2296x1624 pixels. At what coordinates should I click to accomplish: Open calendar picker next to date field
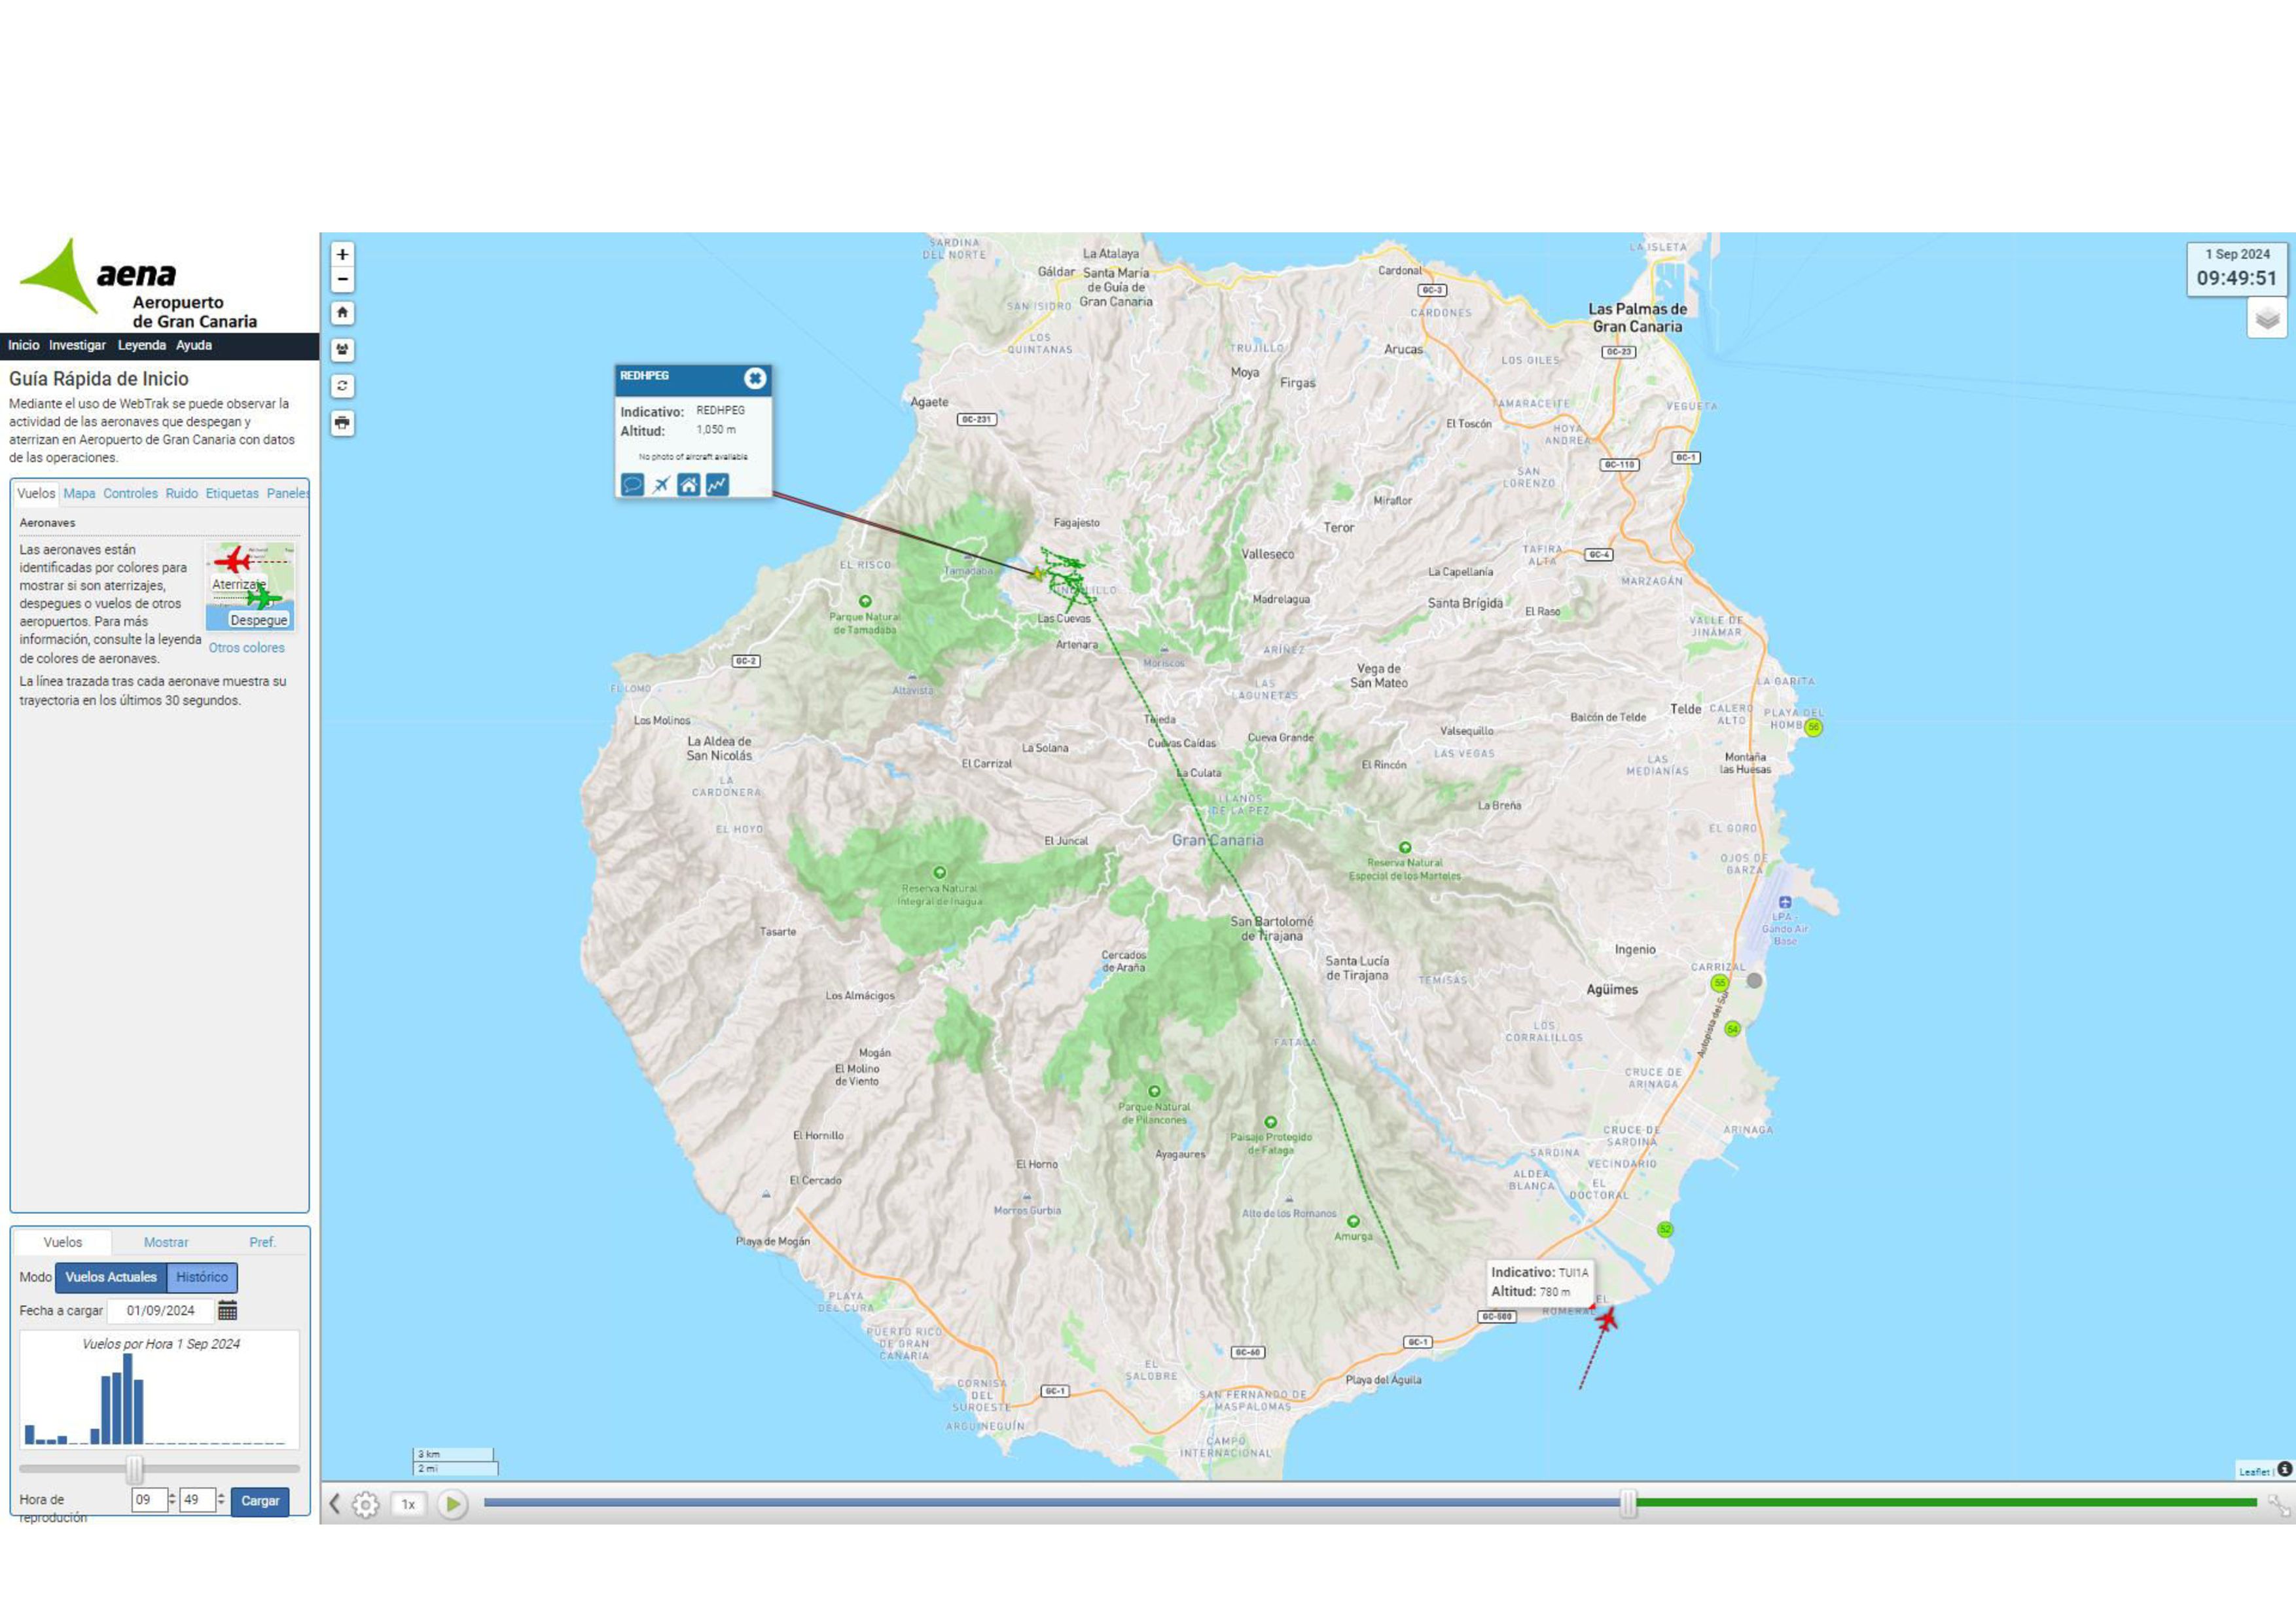click(x=227, y=1310)
